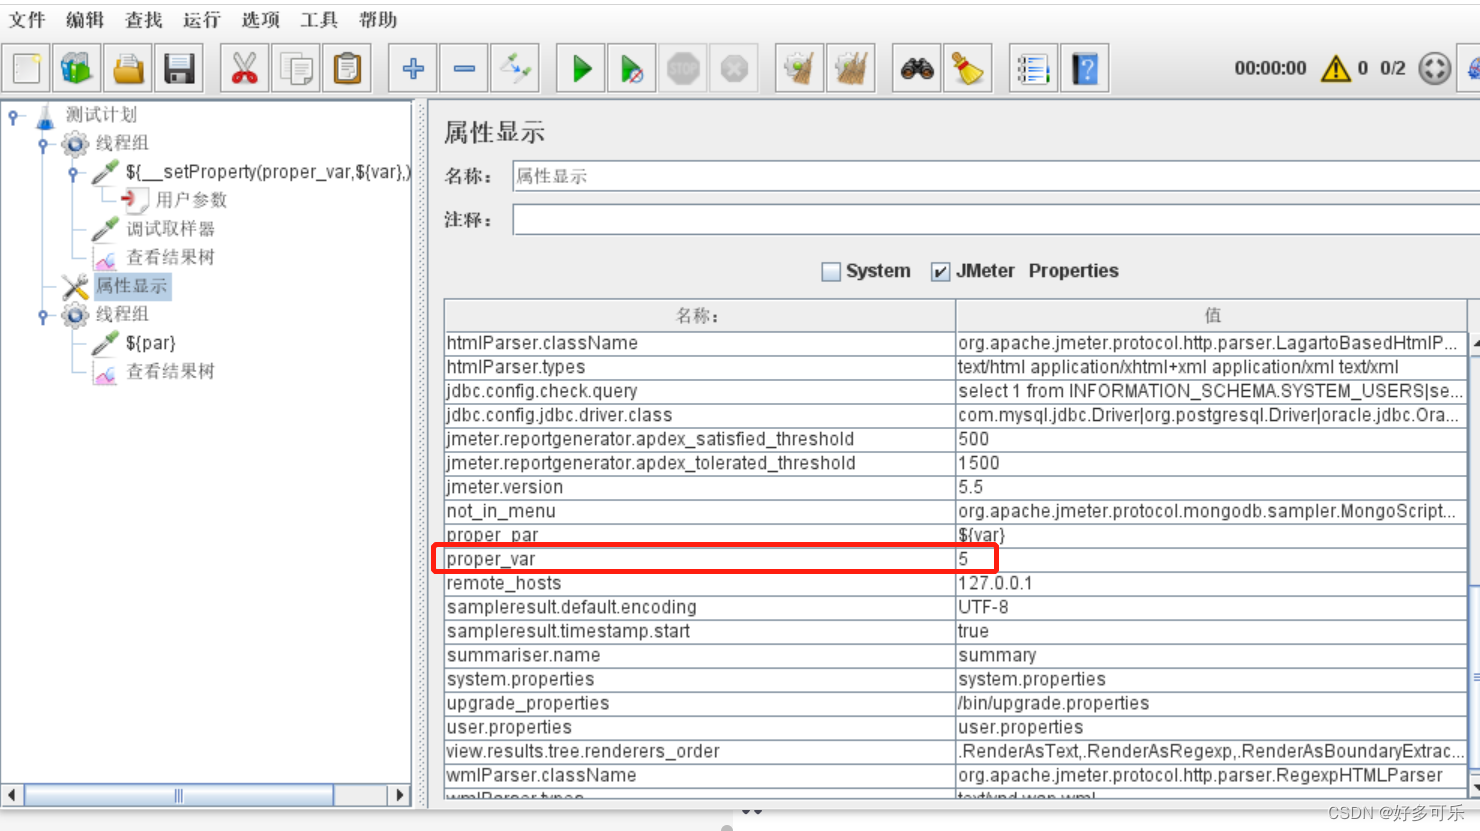
Task: Select the proper_par cell
Action: click(700, 535)
